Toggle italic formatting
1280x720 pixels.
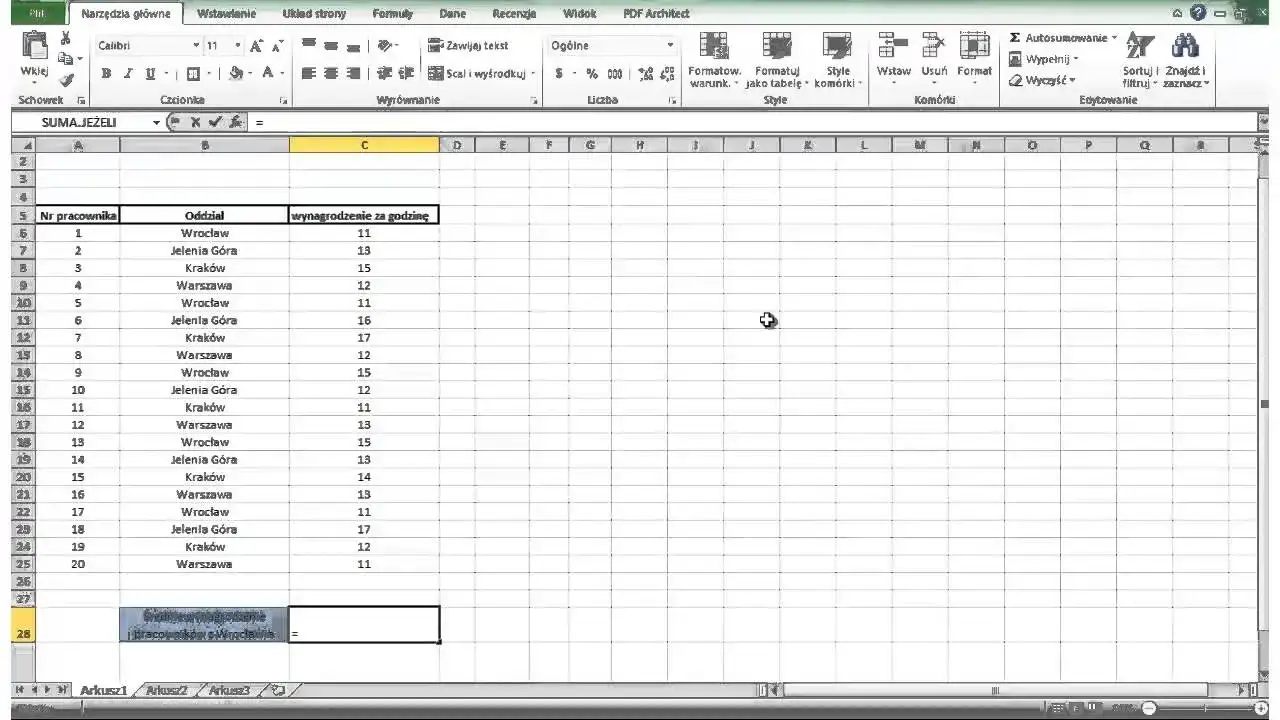tap(128, 73)
